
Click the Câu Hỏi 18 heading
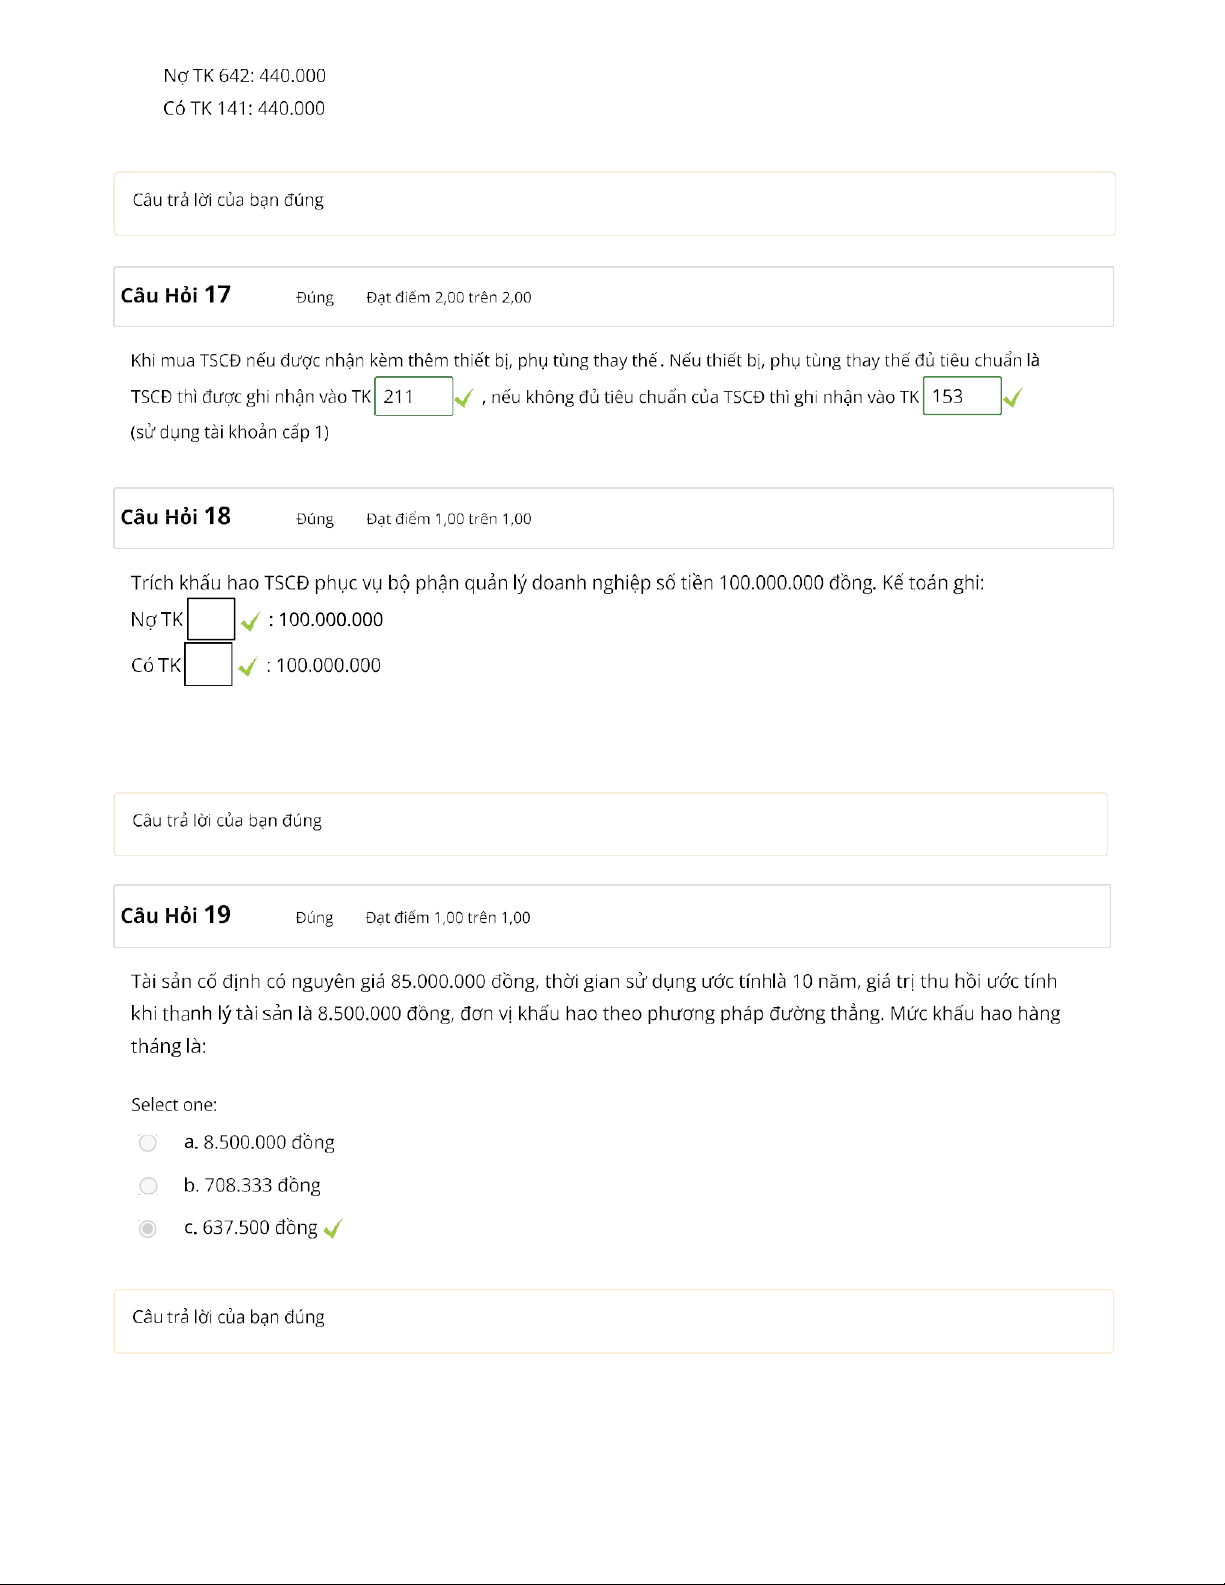176,517
